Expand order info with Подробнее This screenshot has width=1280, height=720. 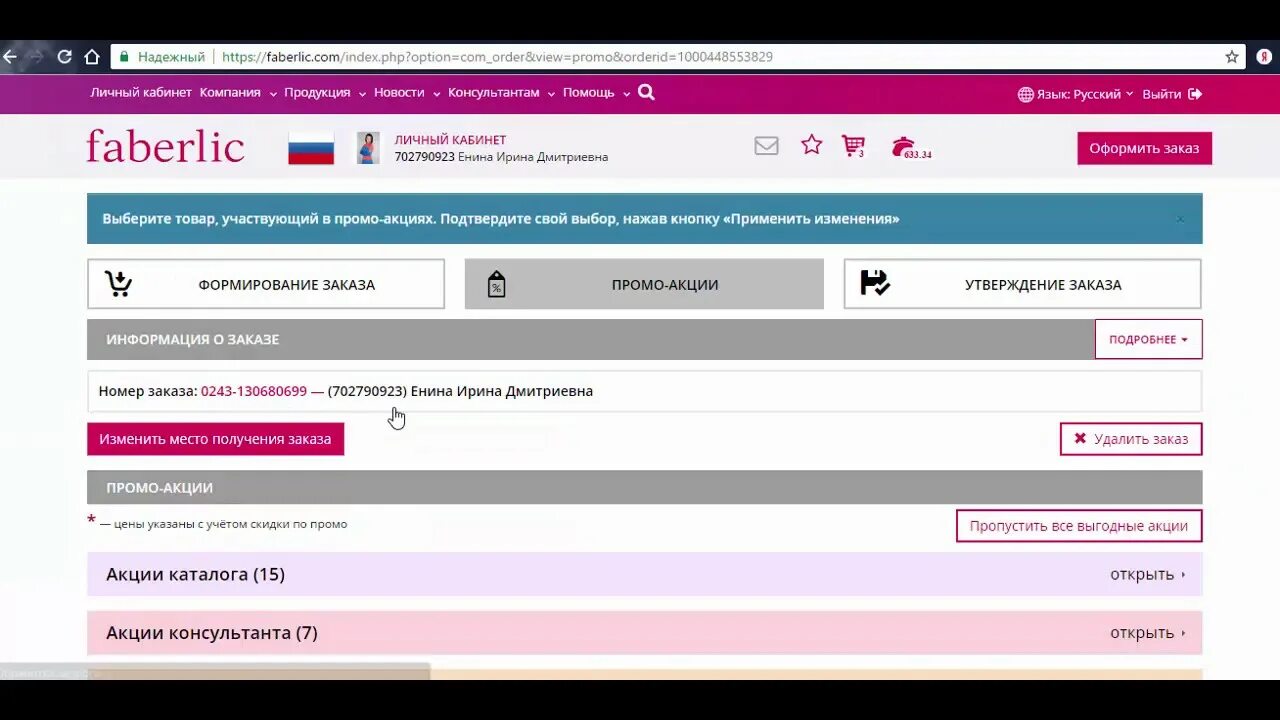point(1148,339)
